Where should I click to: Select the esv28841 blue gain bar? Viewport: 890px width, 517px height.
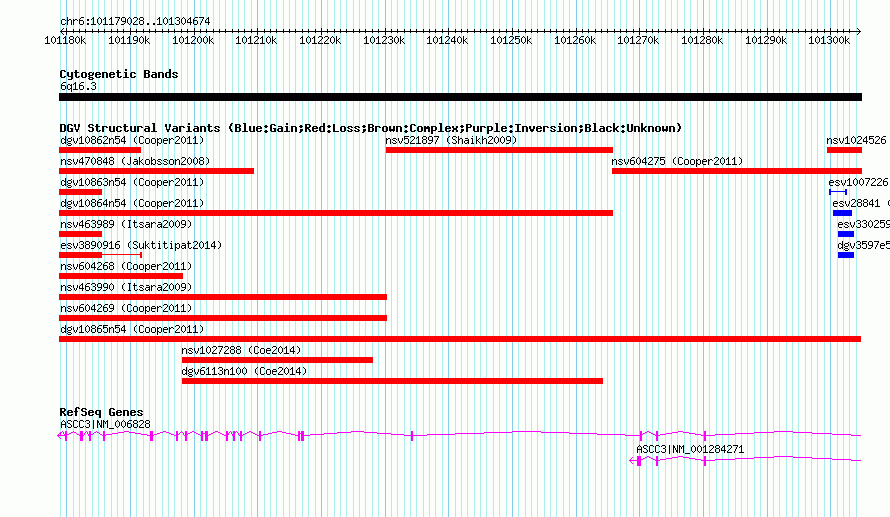(842, 213)
